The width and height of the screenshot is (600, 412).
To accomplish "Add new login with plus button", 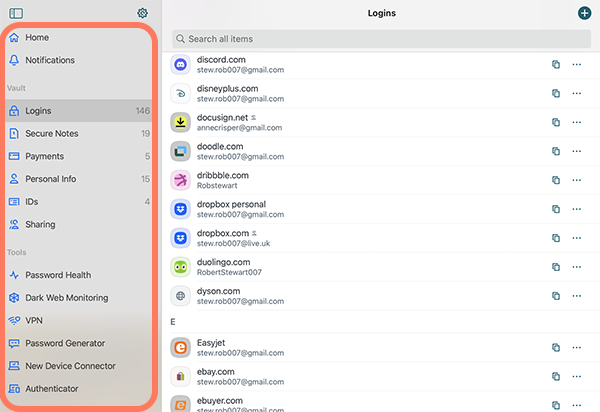I will (x=584, y=13).
